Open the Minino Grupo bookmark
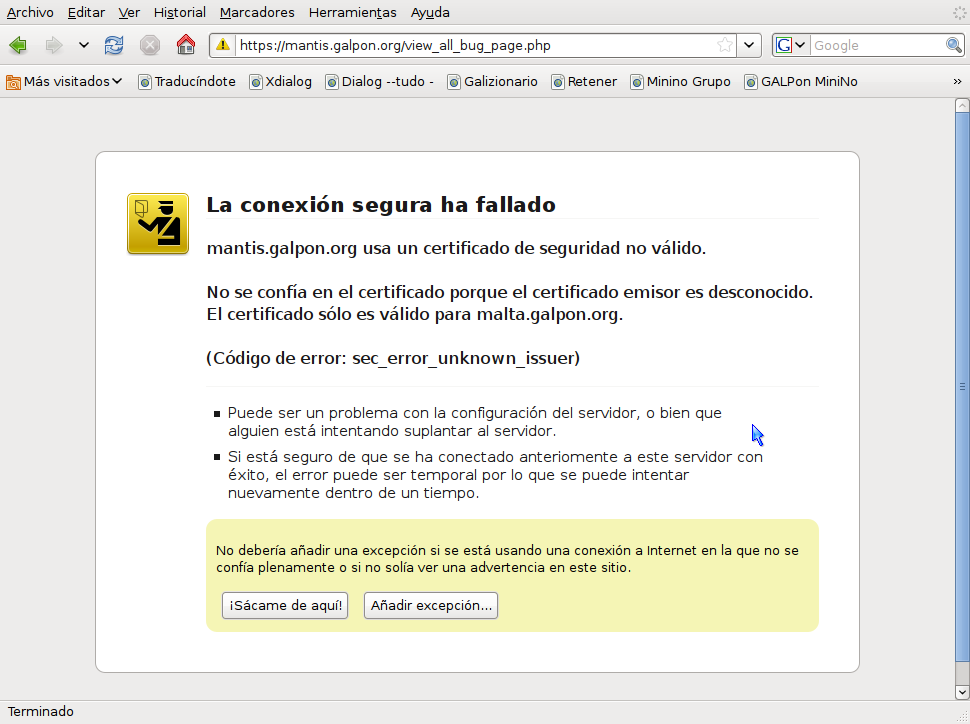The height and width of the screenshot is (724, 970). 680,82
